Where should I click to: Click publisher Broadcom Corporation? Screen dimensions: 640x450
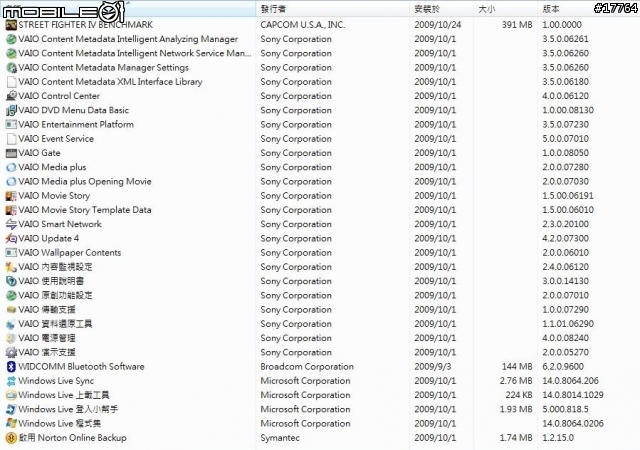[307, 367]
